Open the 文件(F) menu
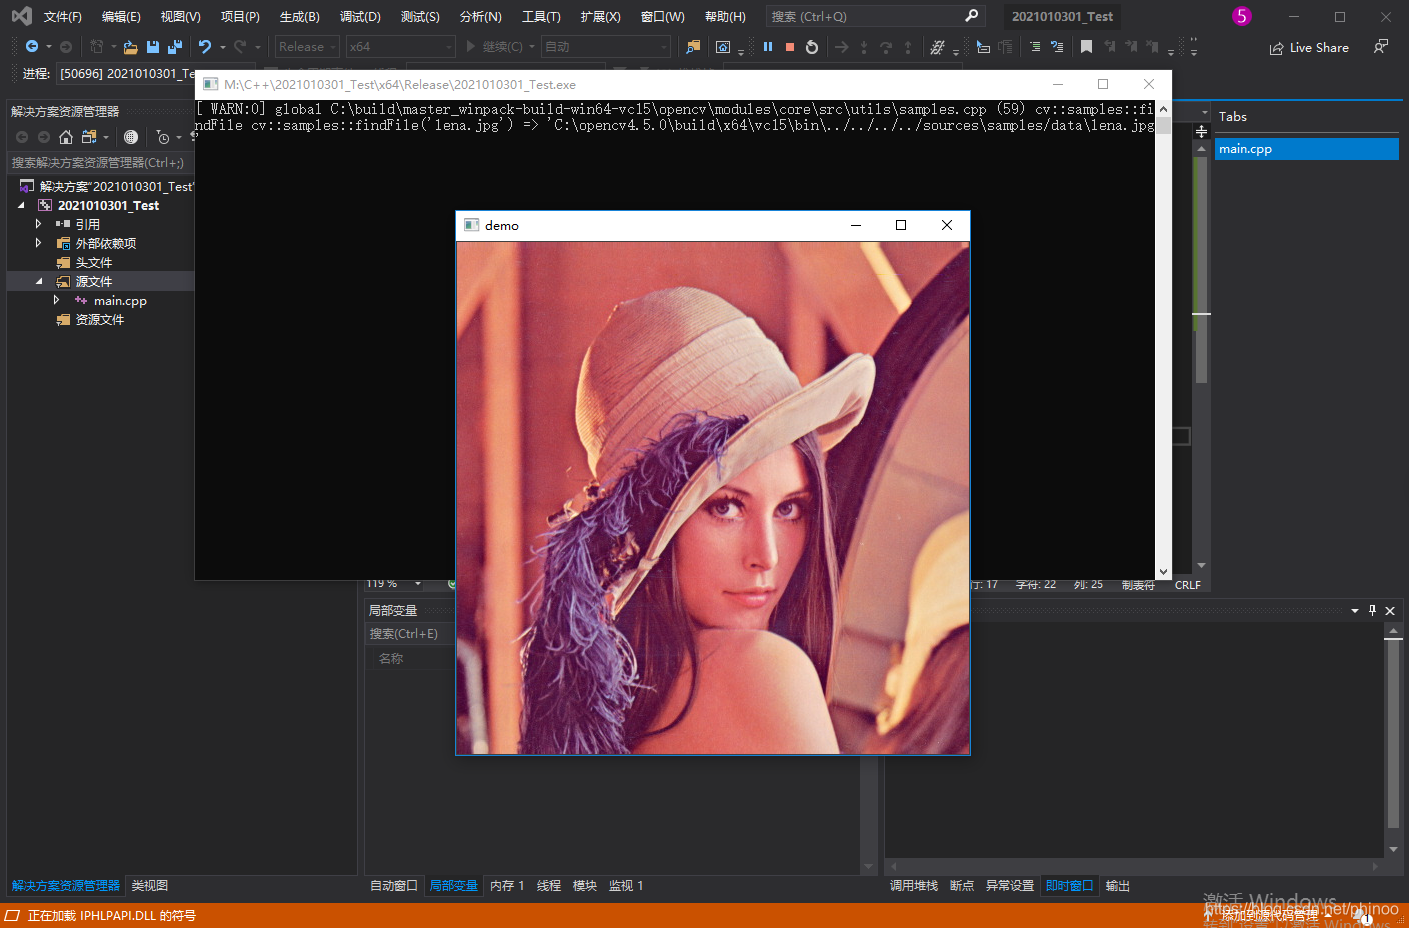Screen dimensions: 1409x928 [x=62, y=17]
